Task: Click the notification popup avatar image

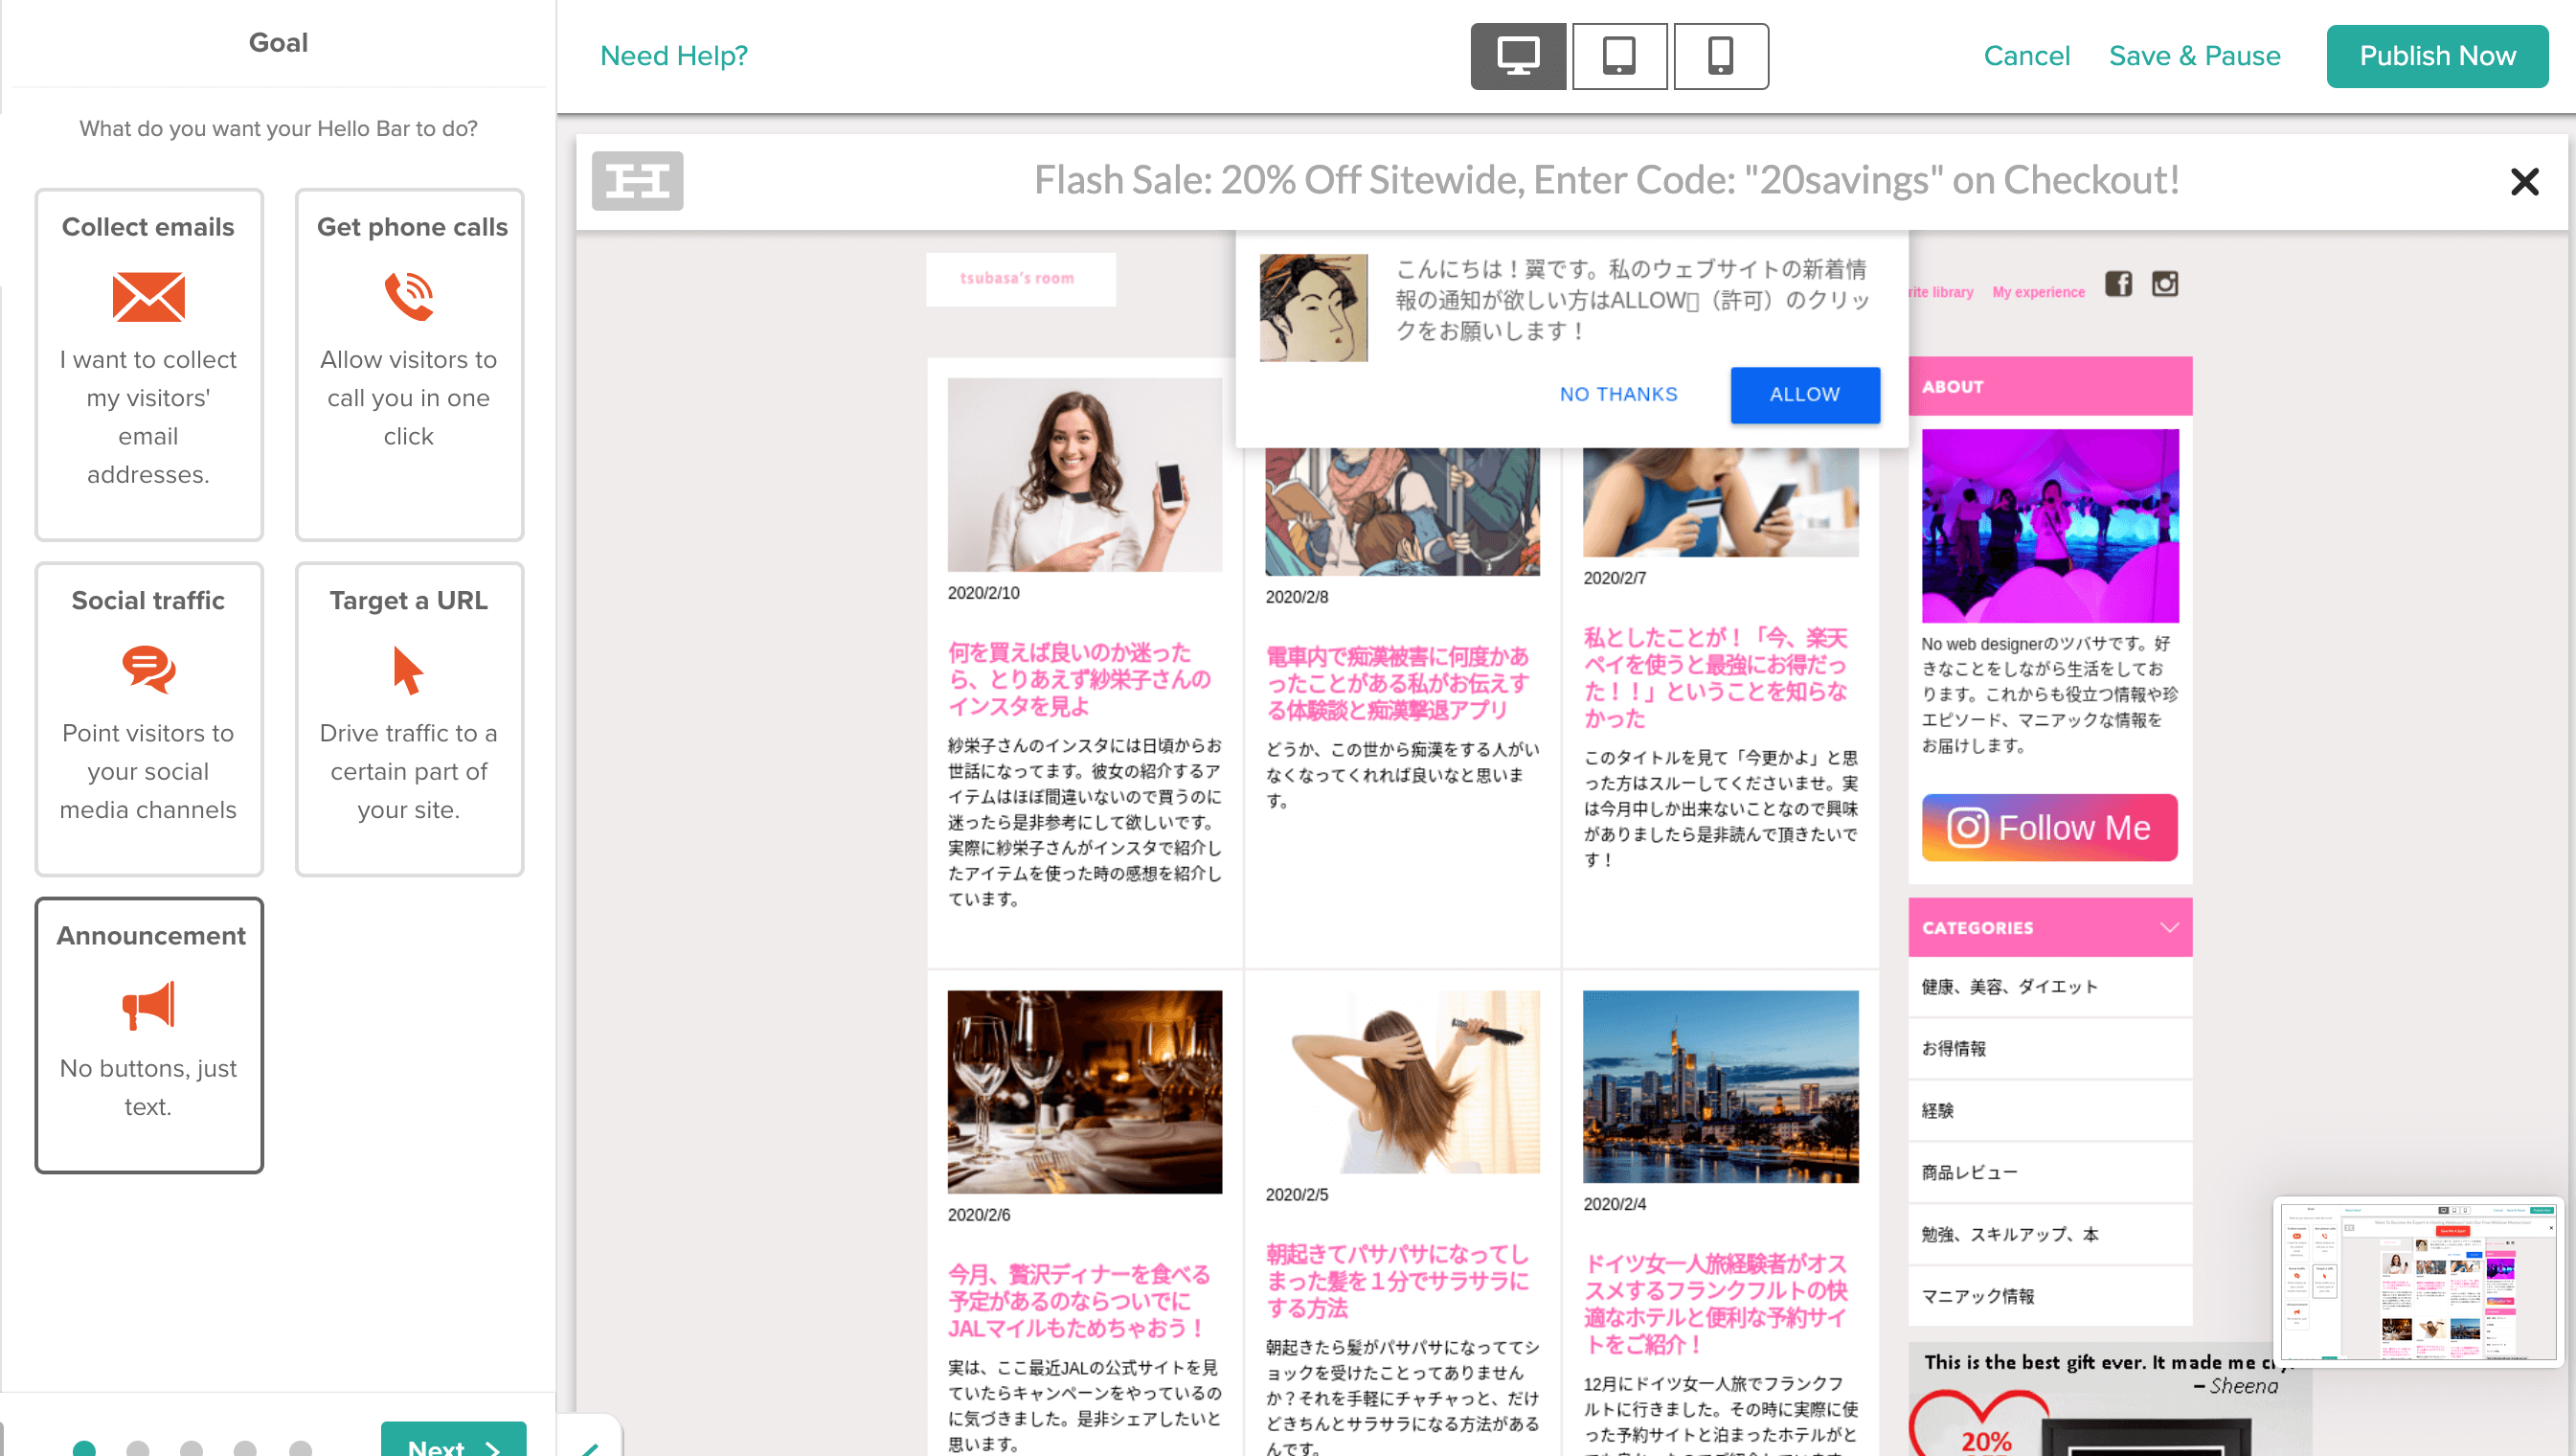Action: click(x=1313, y=308)
